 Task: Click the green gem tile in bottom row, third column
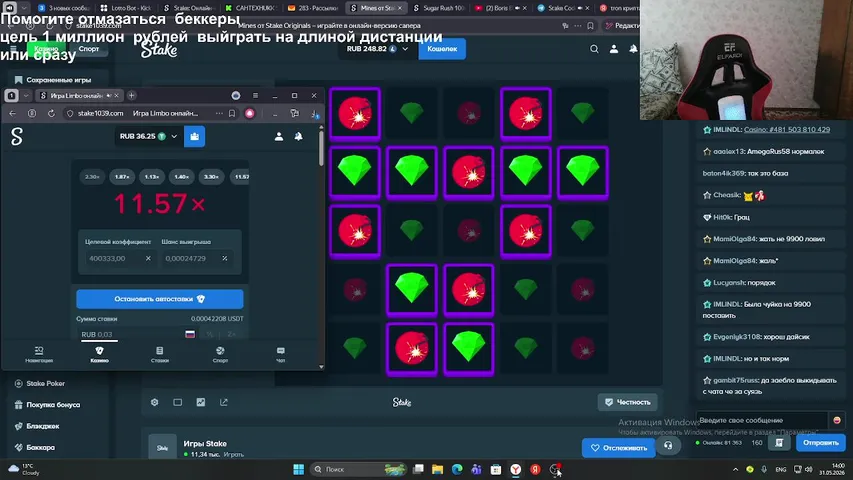[x=468, y=349]
